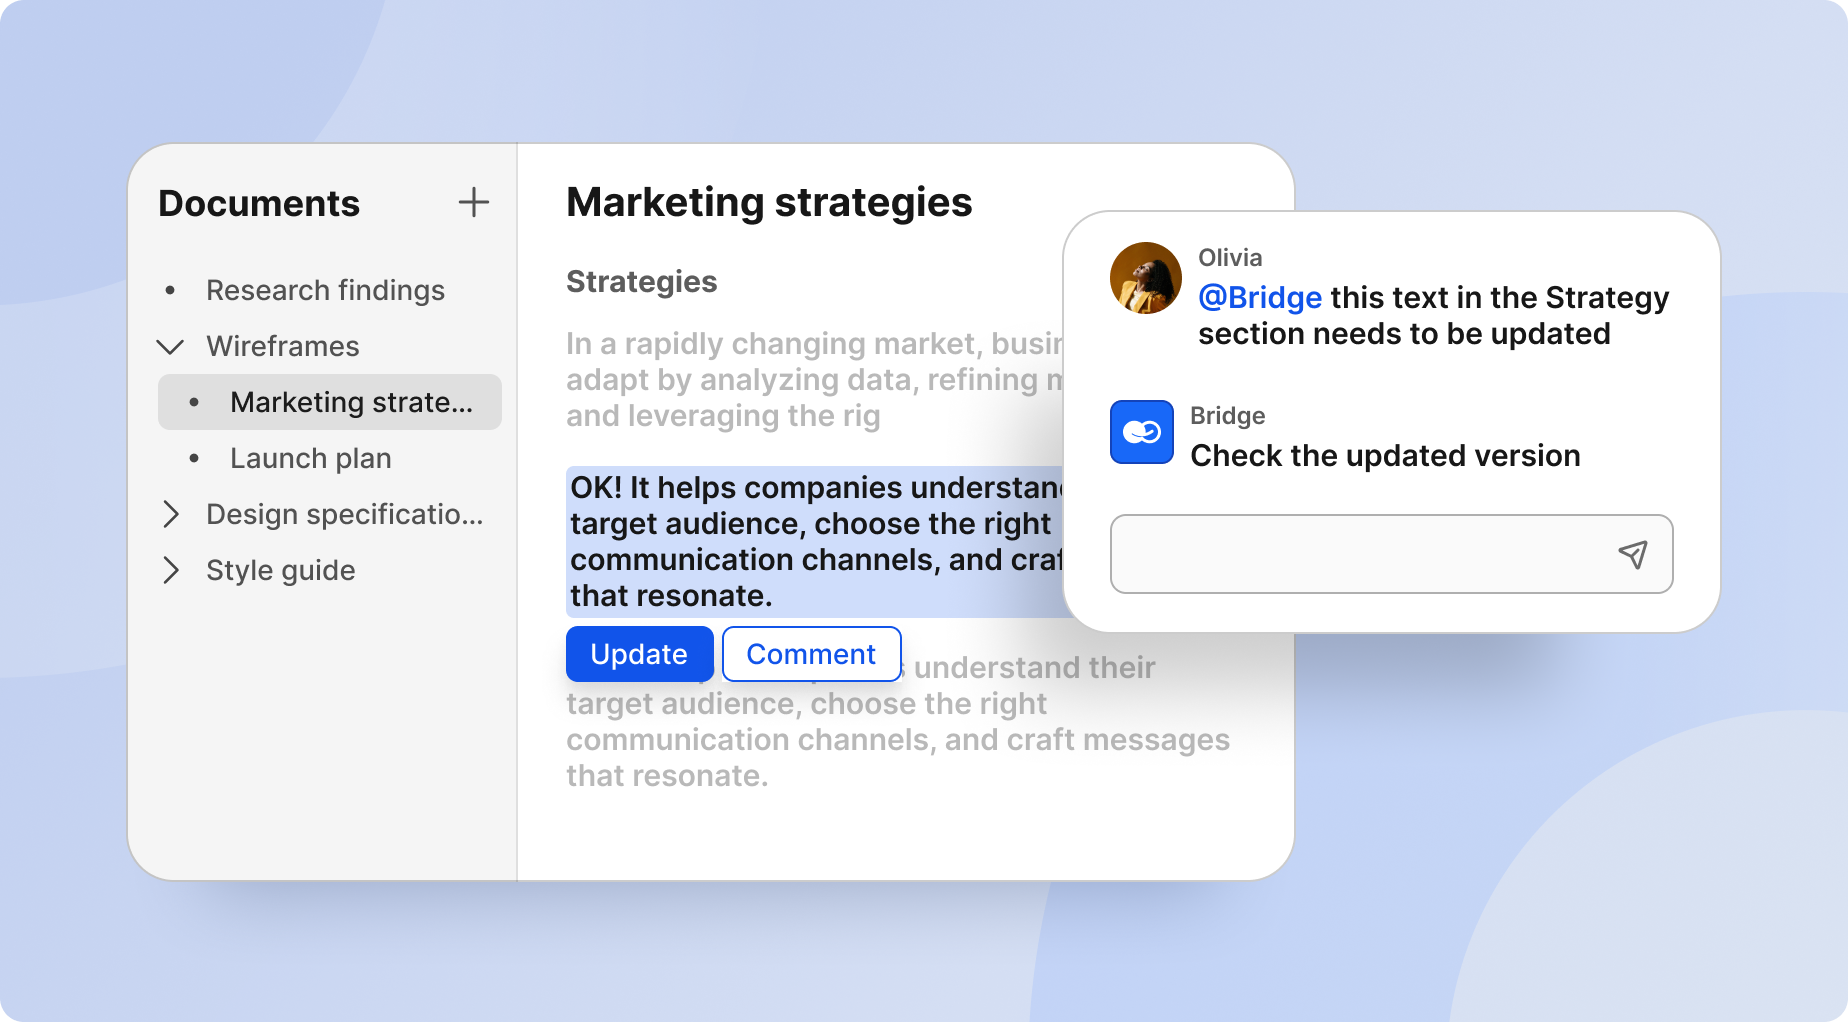Click the 'Check the updated version' message
This screenshot has width=1848, height=1022.
(1385, 456)
